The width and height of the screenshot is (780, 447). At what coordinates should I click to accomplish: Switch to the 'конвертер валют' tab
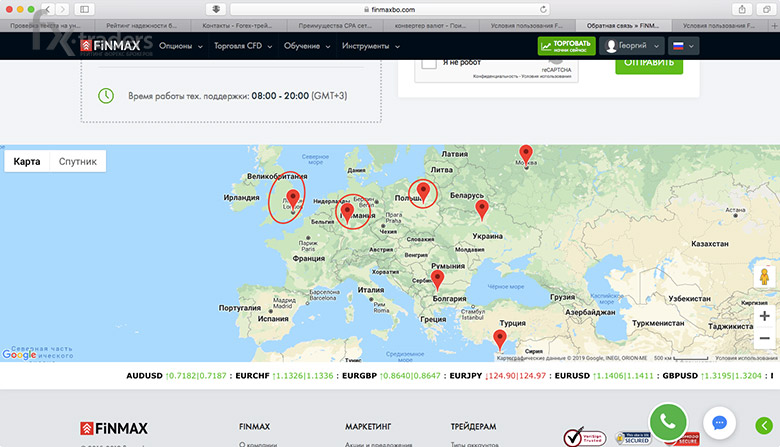click(x=431, y=25)
